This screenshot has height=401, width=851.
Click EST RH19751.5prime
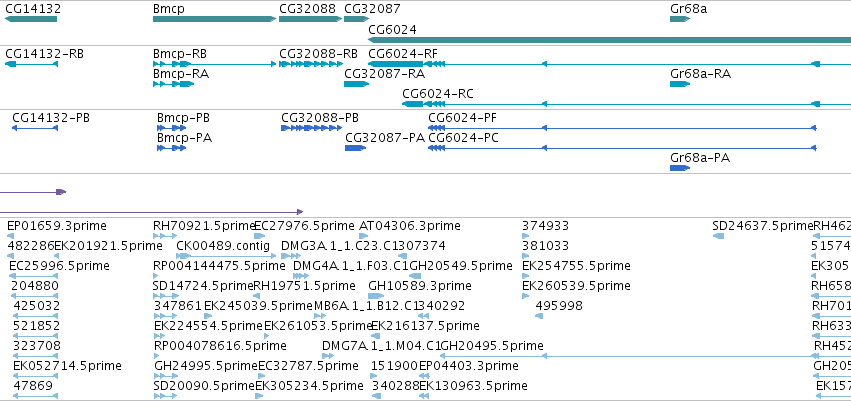[257, 296]
